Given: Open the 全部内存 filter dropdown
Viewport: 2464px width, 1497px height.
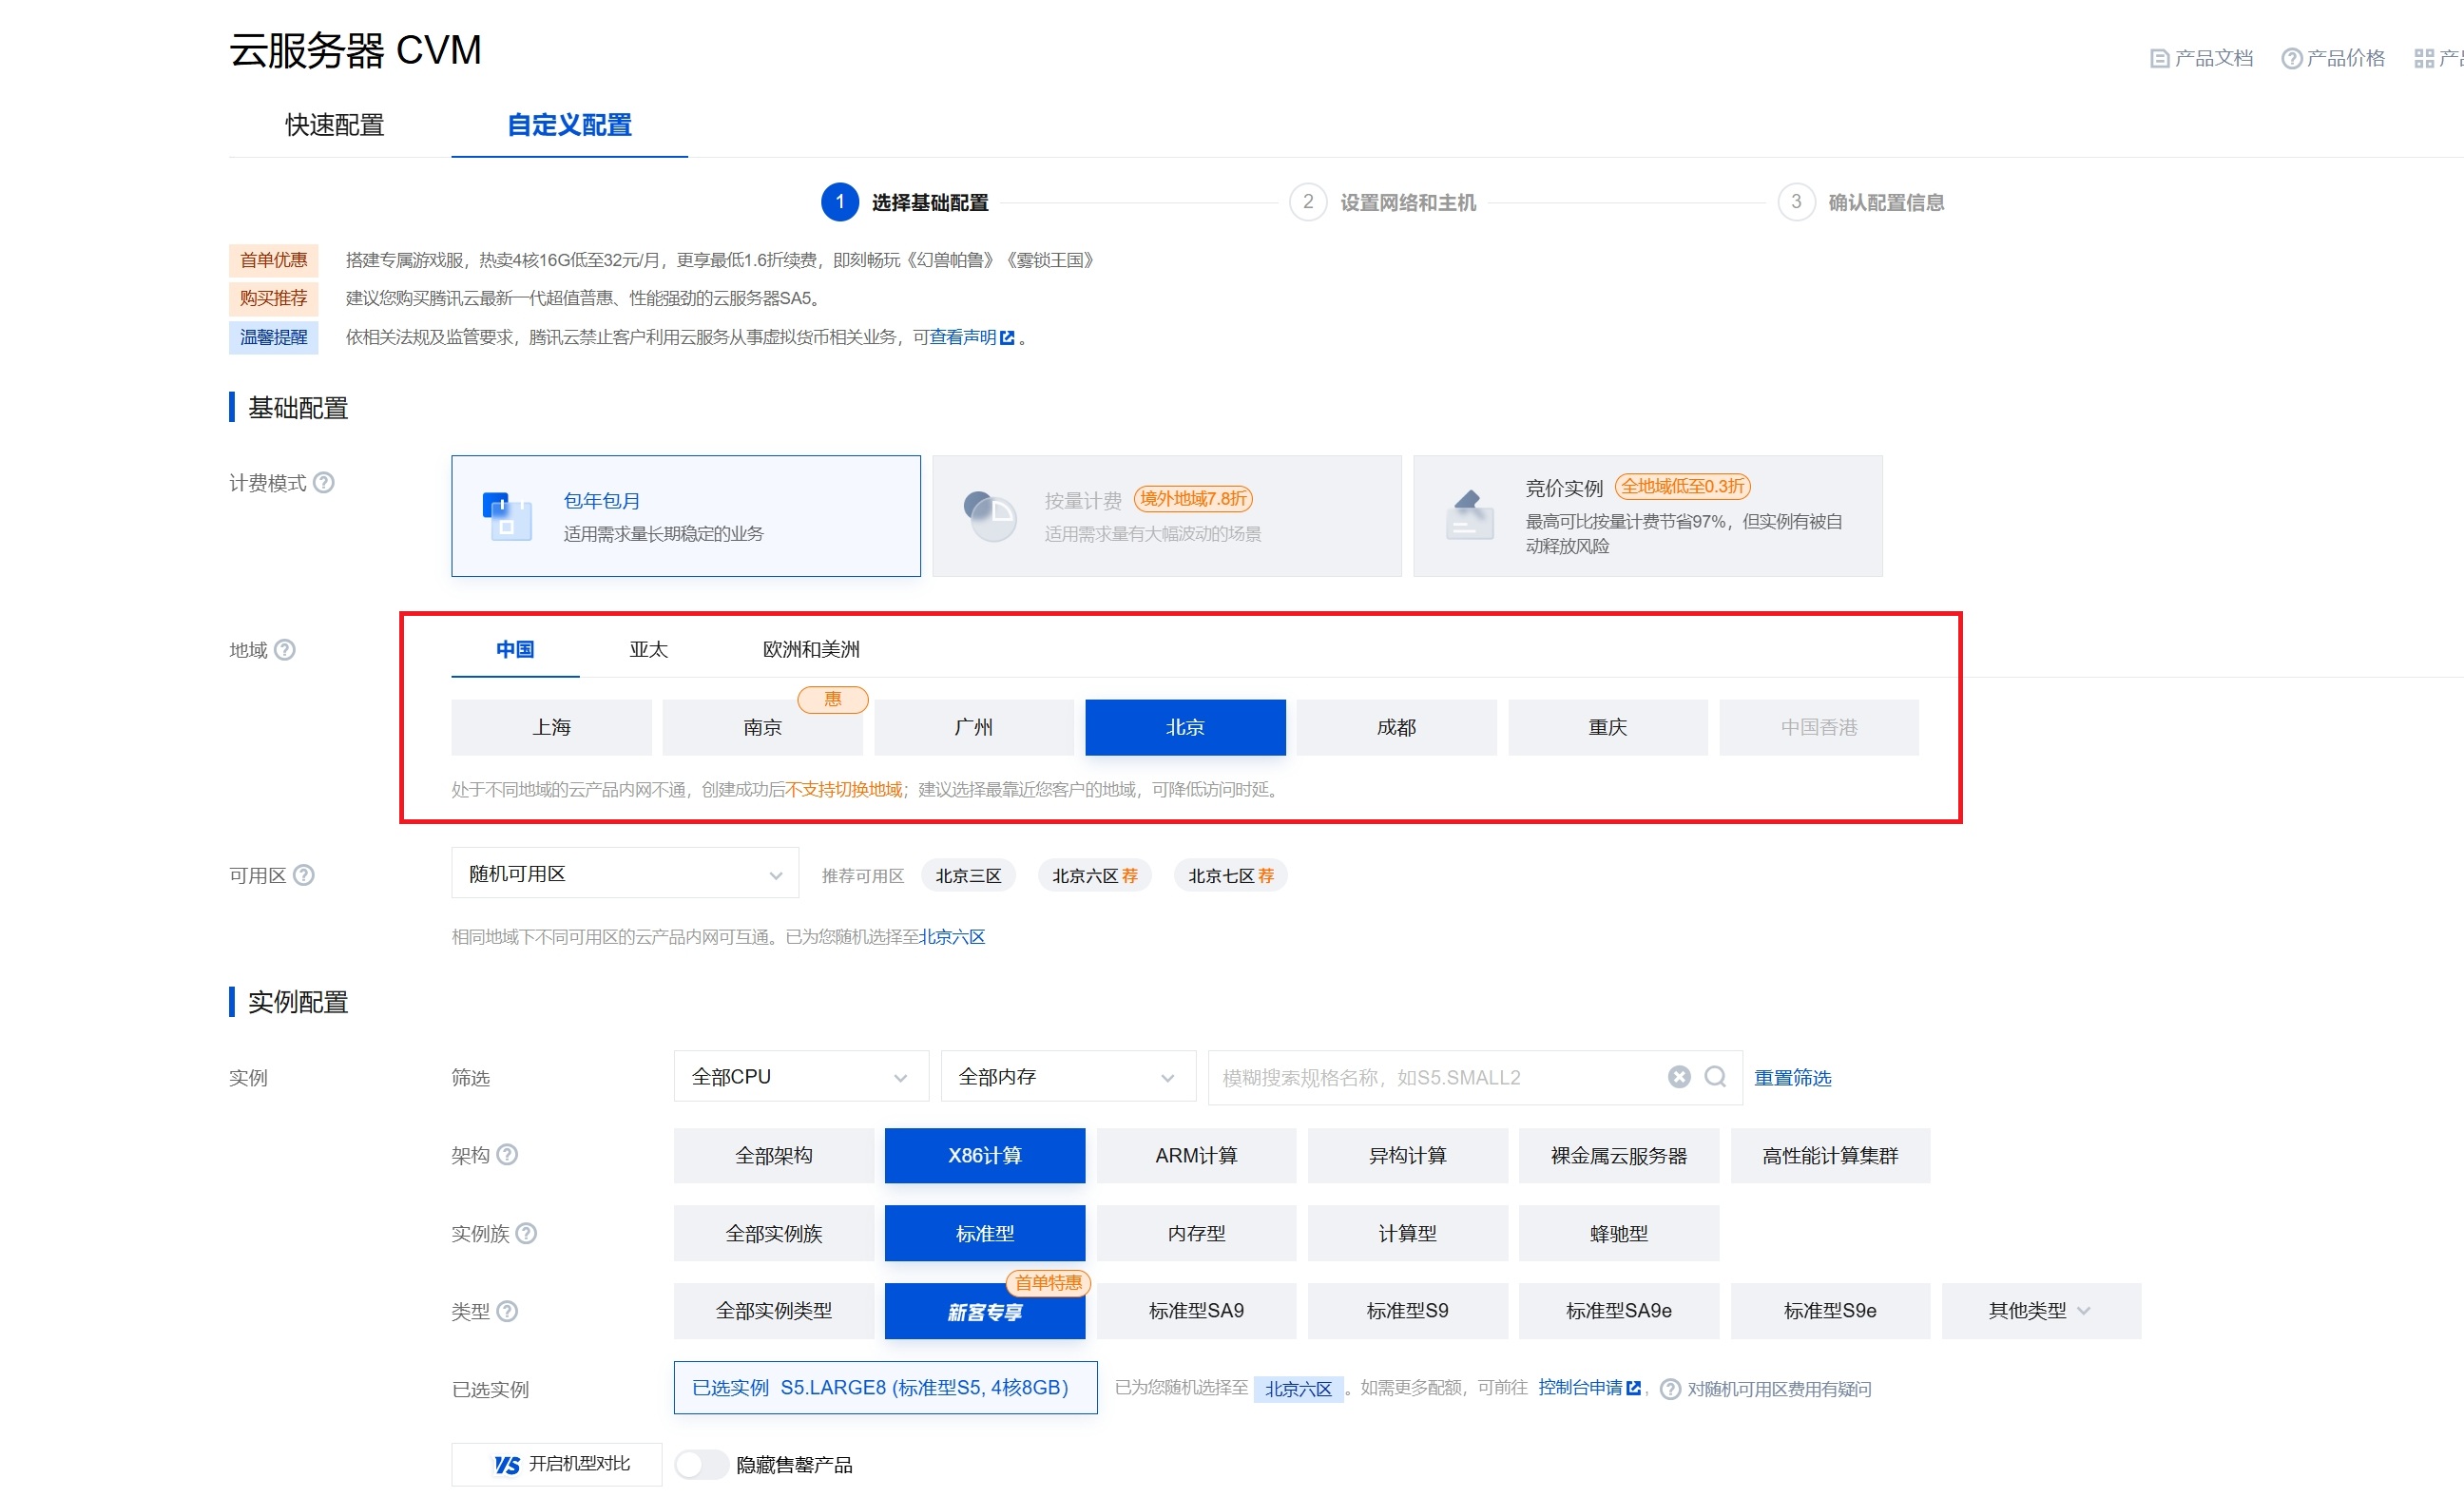Looking at the screenshot, I should [x=1068, y=1077].
